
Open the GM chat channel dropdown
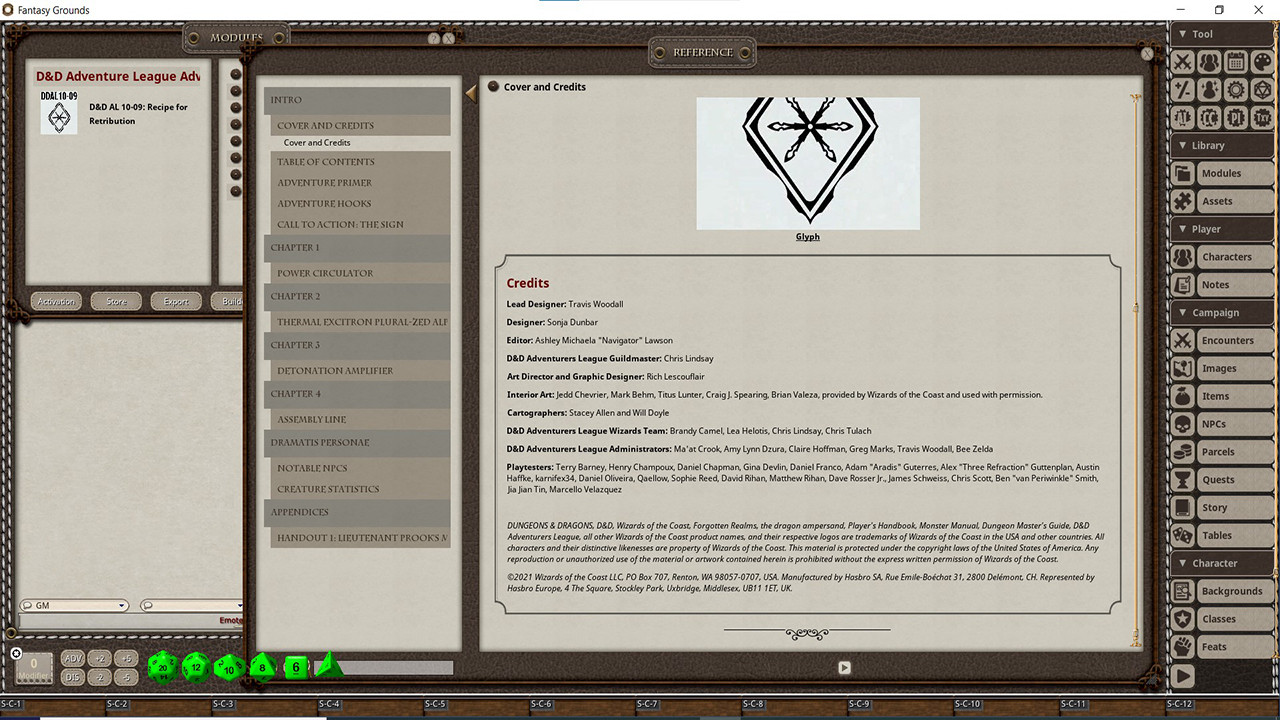121,605
